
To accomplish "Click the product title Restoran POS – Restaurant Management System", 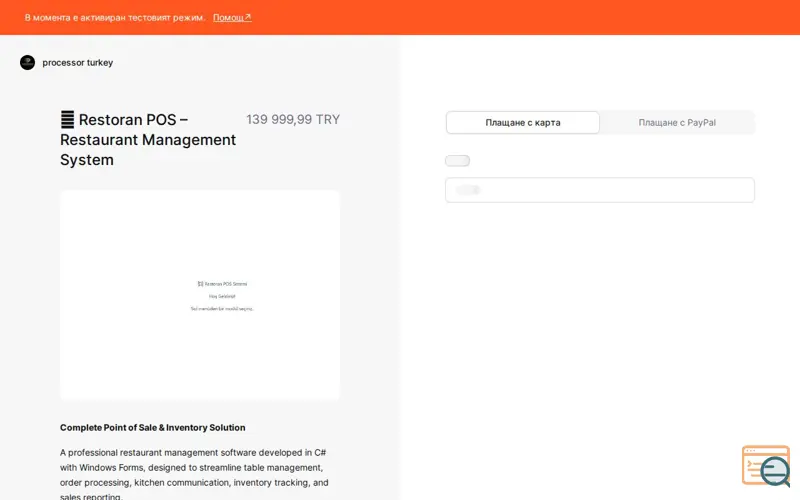I will (148, 139).
